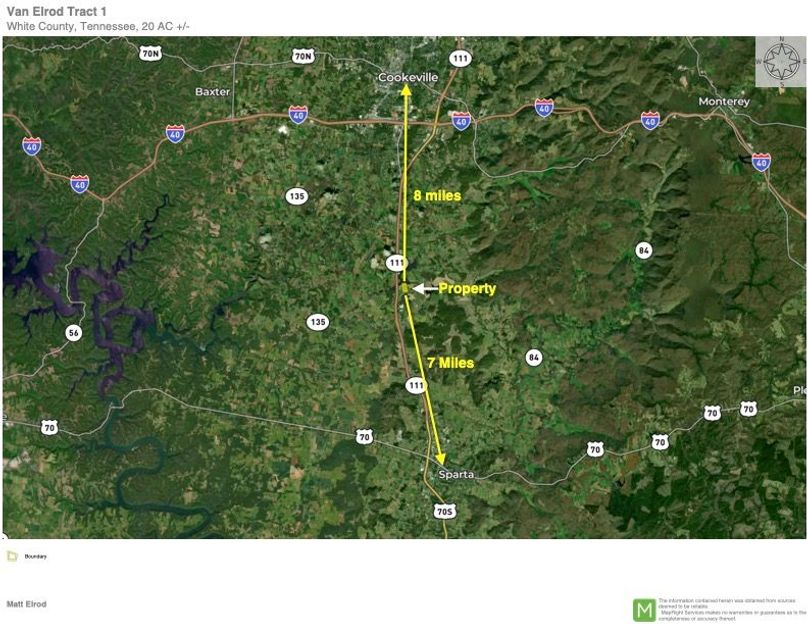Select the leftmost I-40 interstate shield

pos(32,146)
